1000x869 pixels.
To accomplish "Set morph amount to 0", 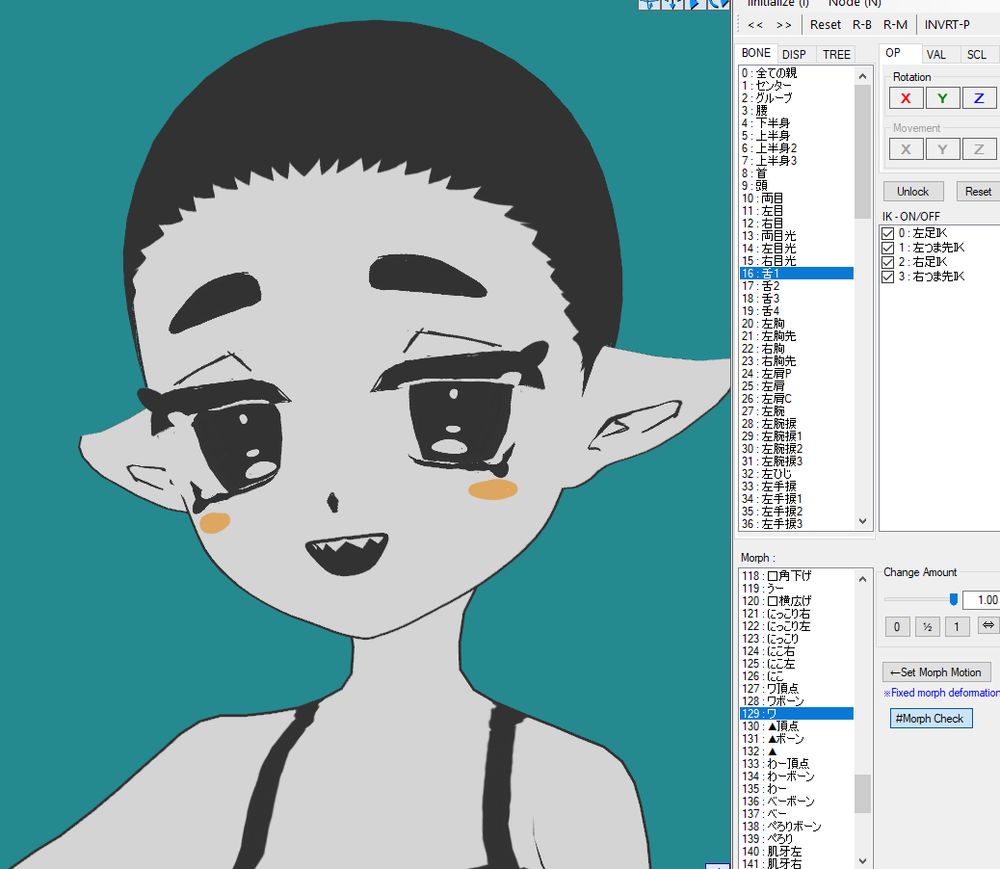I will [x=896, y=626].
